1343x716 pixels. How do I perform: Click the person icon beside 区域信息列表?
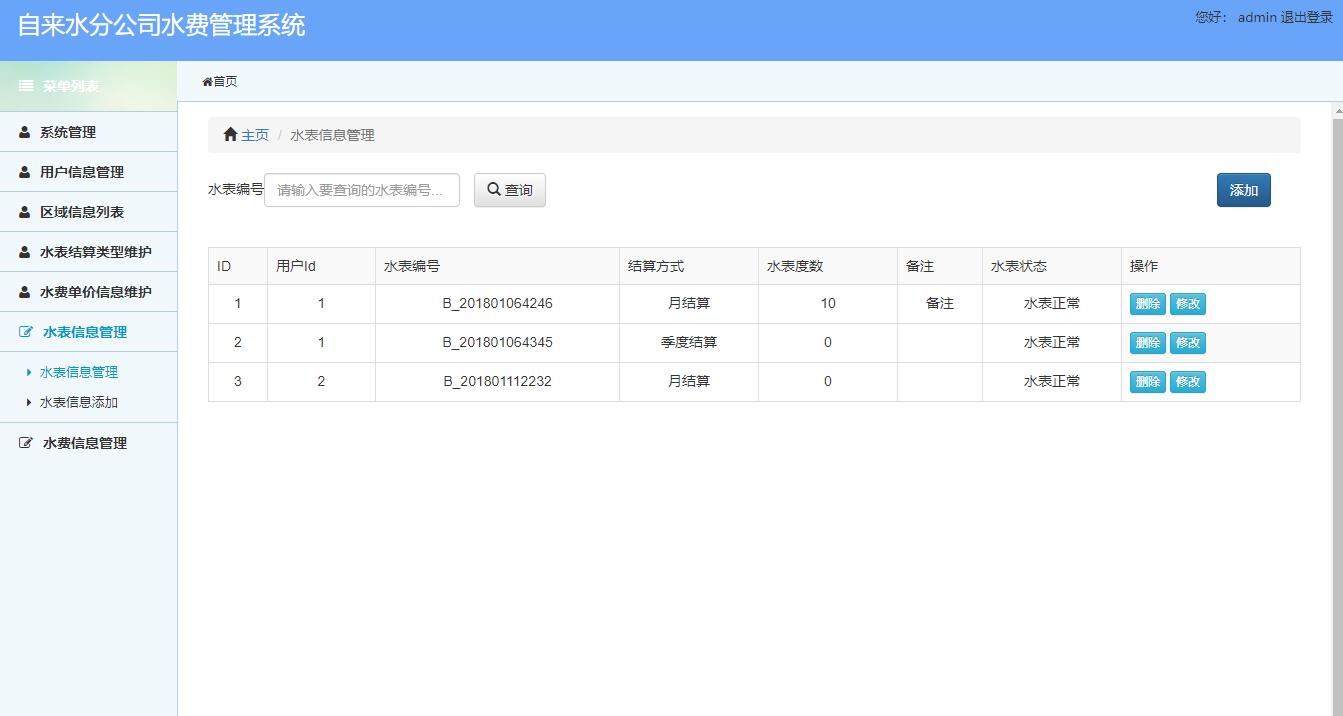point(24,211)
